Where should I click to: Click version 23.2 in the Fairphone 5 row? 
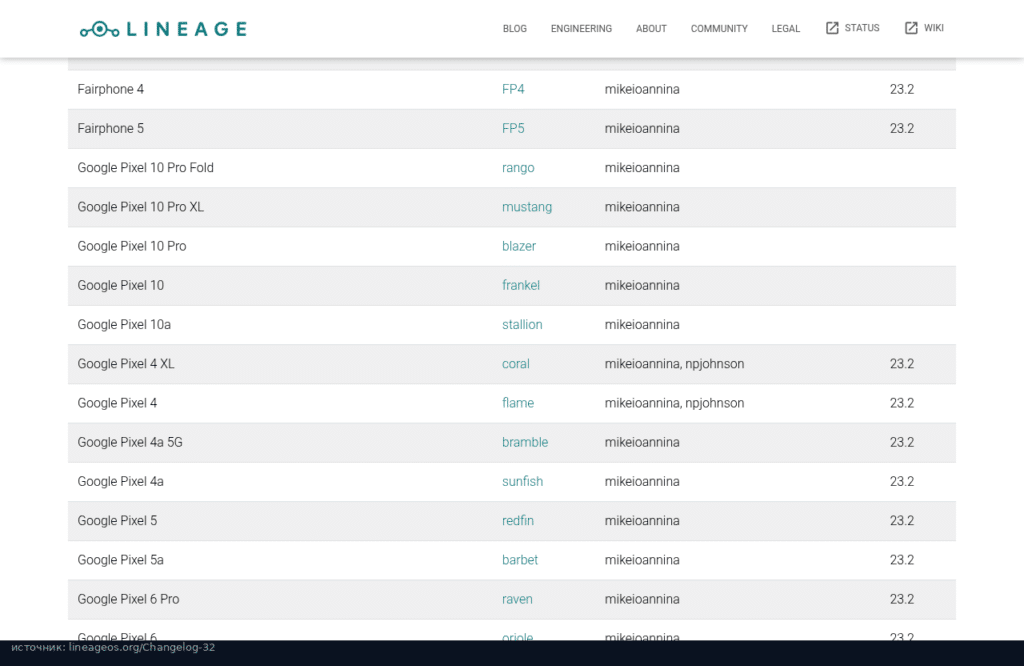pyautogui.click(x=902, y=129)
